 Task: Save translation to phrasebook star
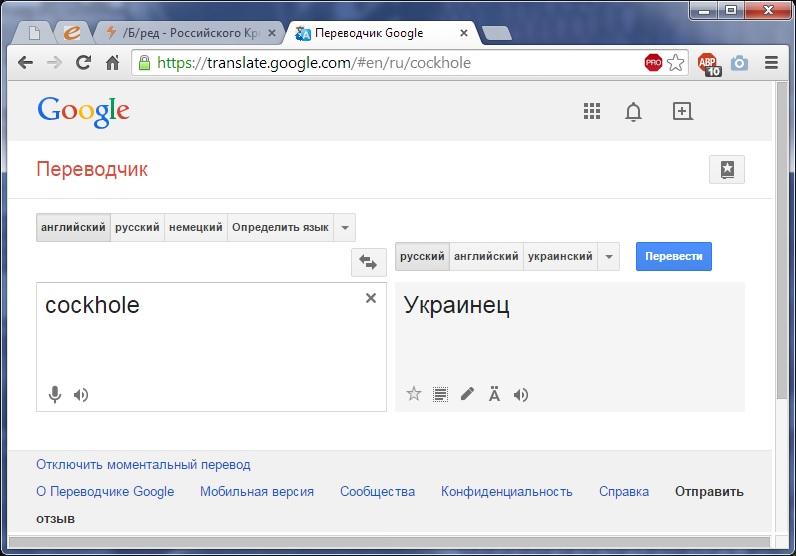[414, 394]
